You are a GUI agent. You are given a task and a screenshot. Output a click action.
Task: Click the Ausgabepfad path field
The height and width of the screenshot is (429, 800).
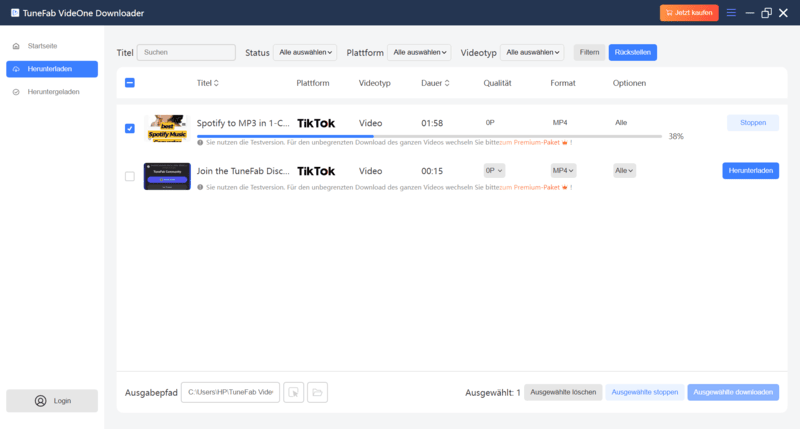pyautogui.click(x=230, y=392)
